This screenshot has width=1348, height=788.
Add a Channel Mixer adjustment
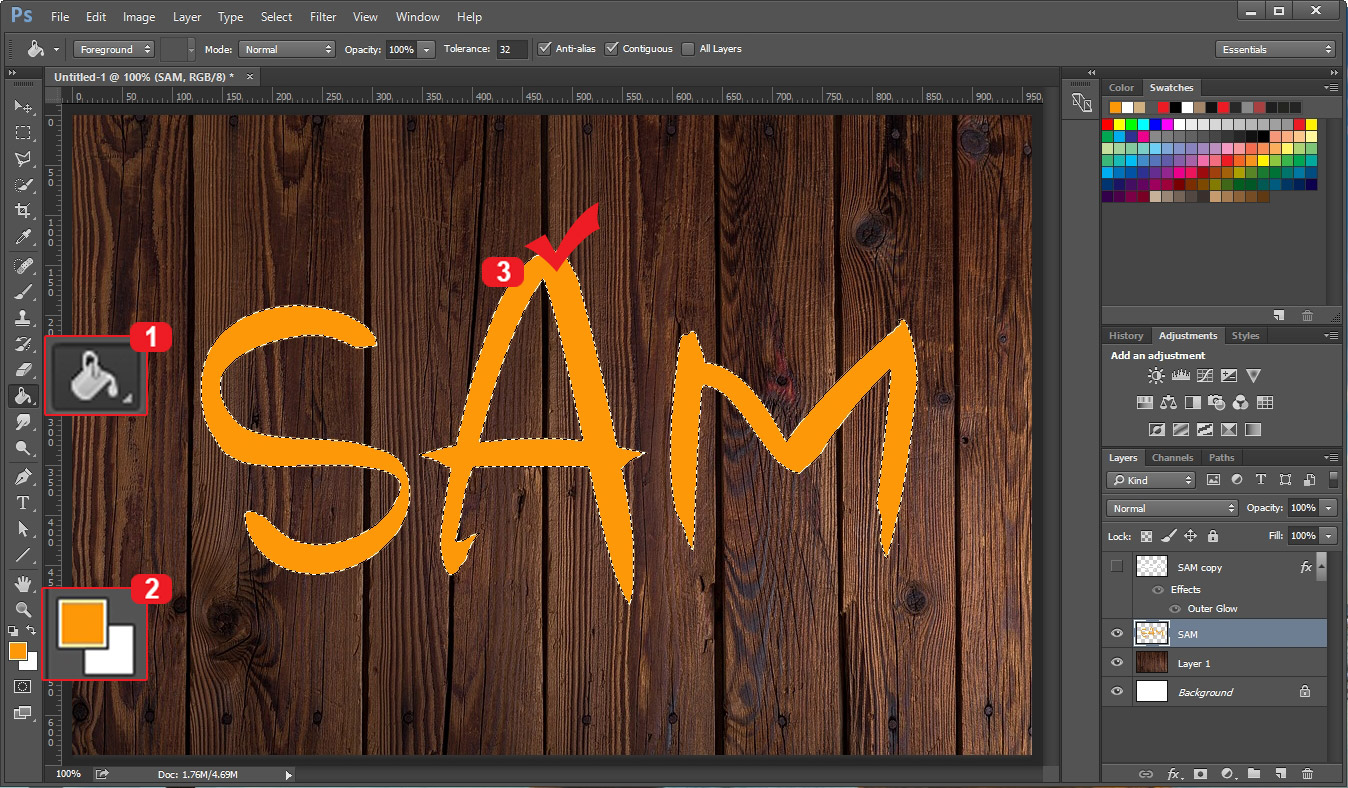(x=1240, y=403)
